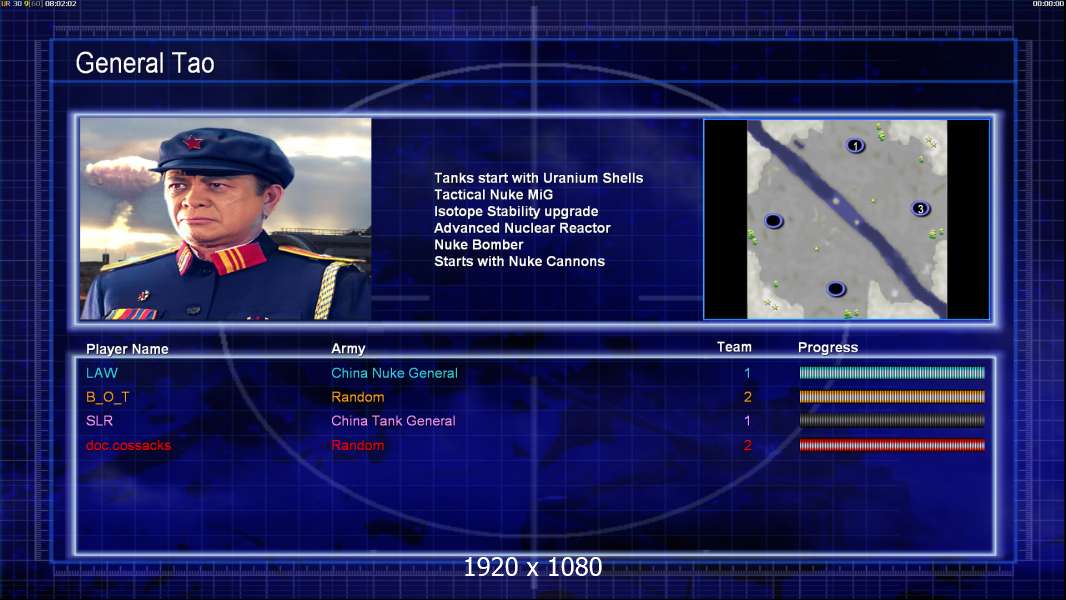The image size is (1066, 600).
Task: Click B_O_T's orange progress bar
Action: pyautogui.click(x=892, y=397)
